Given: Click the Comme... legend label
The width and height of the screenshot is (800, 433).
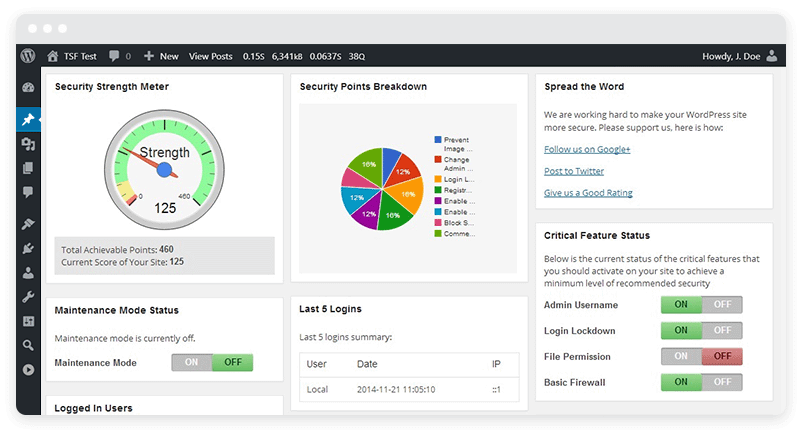Looking at the screenshot, I should click(459, 234).
